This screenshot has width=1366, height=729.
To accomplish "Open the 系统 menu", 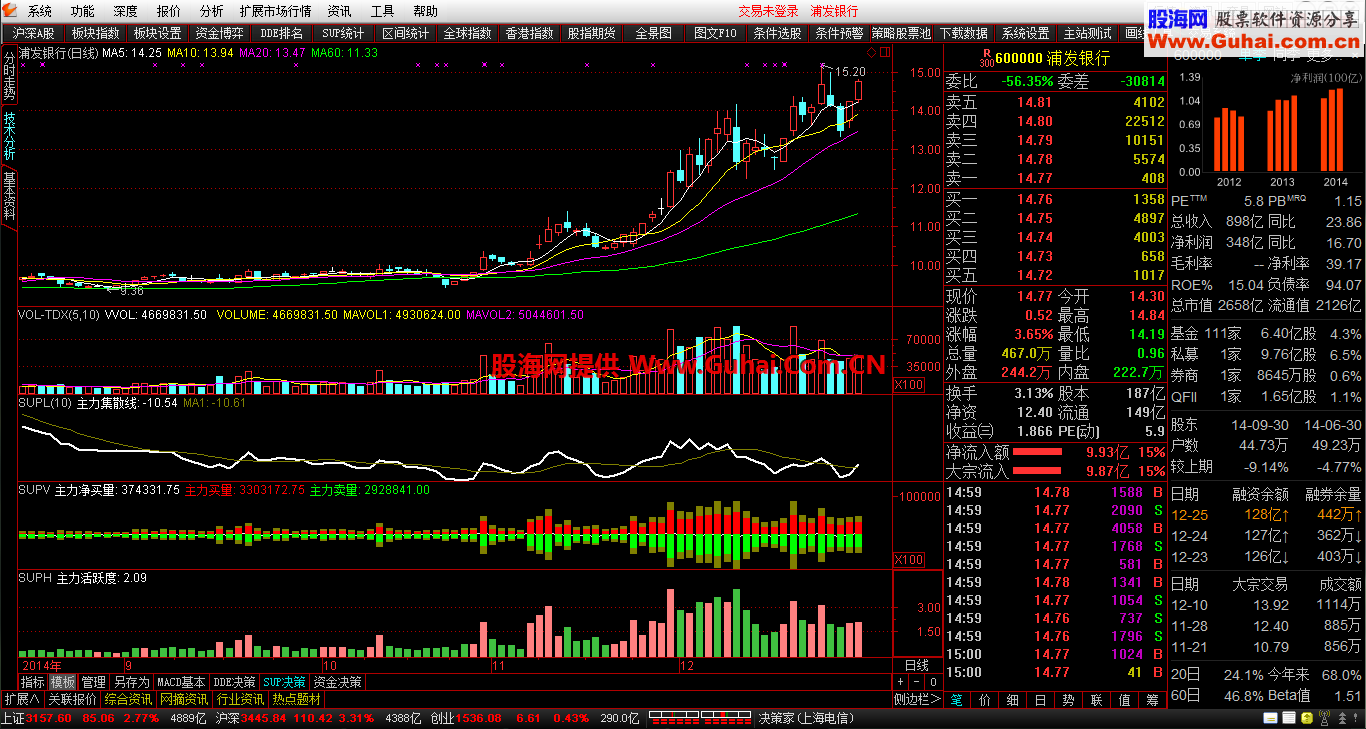I will click(40, 11).
